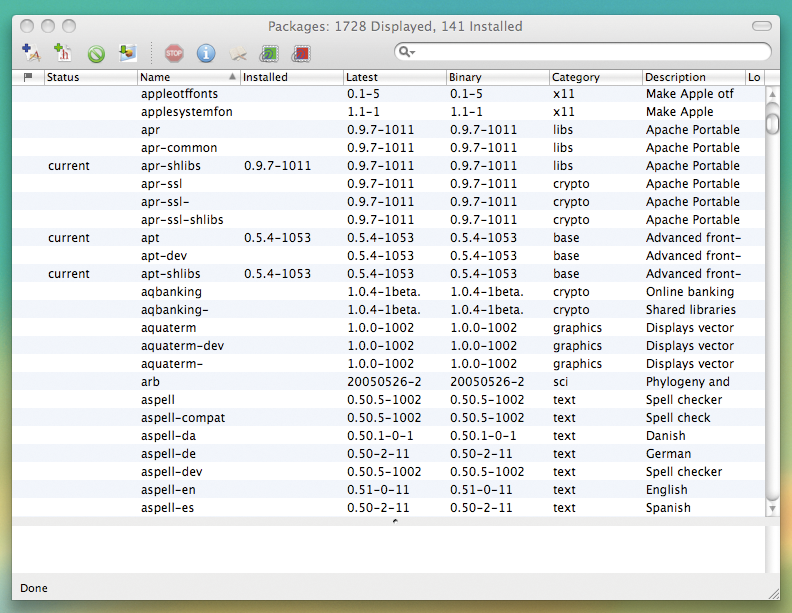
Task: Click the red STOP terminate icon
Action: (174, 53)
